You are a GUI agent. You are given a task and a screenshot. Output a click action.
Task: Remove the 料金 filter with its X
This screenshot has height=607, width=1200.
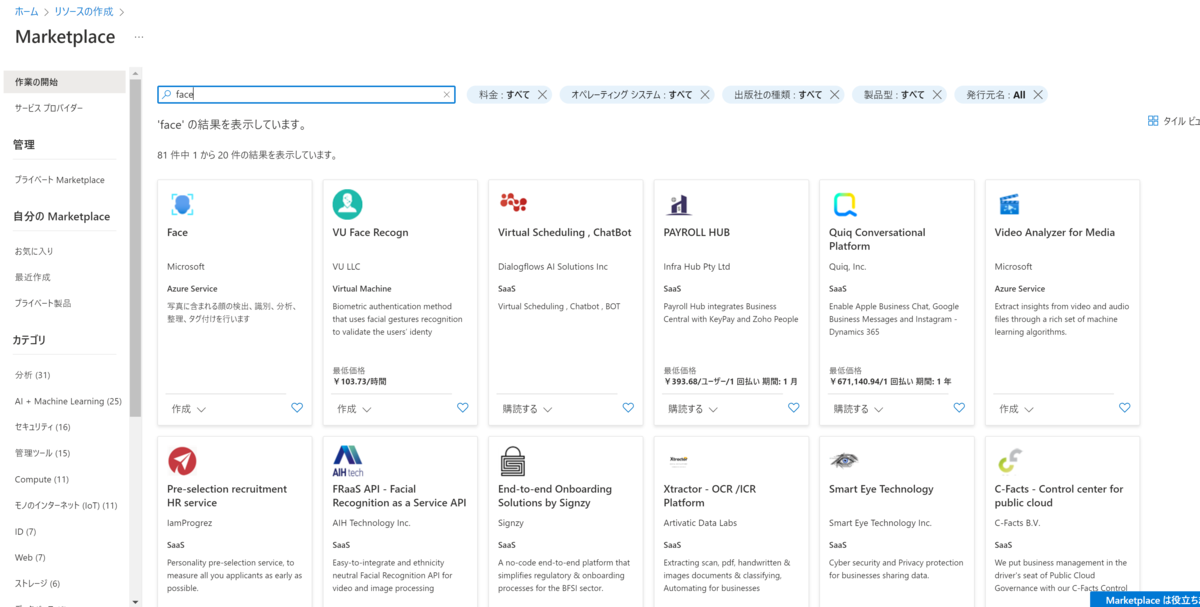tap(542, 95)
